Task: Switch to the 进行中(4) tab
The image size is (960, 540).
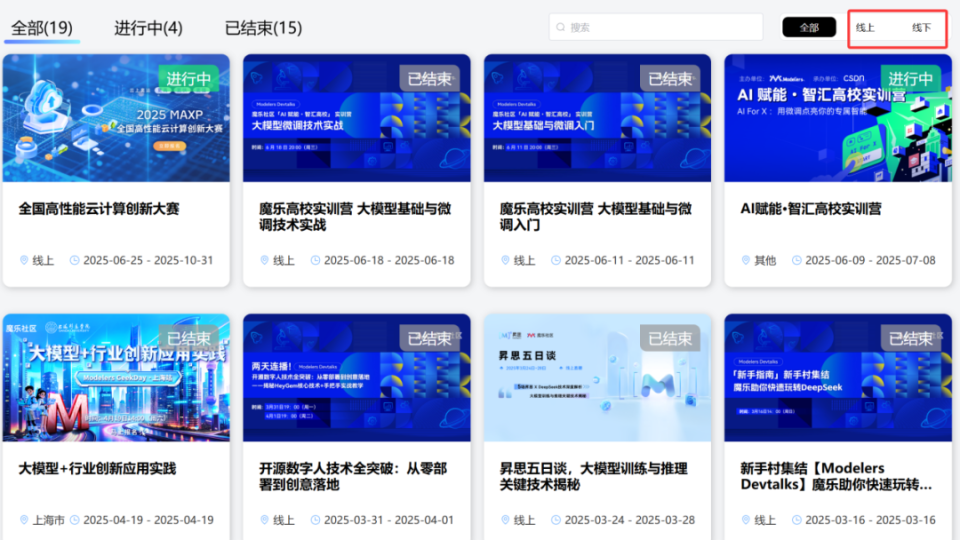Action: click(x=148, y=28)
